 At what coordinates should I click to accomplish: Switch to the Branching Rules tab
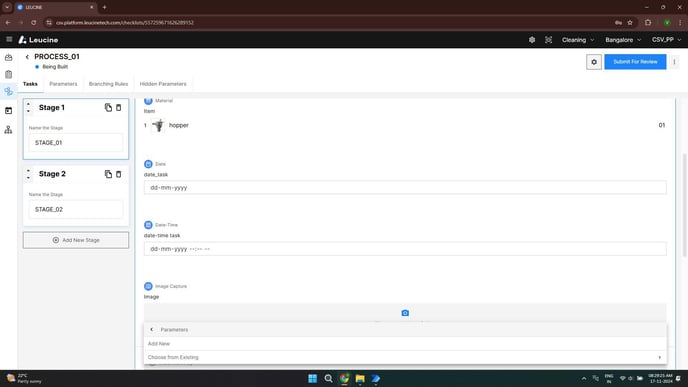pos(108,84)
